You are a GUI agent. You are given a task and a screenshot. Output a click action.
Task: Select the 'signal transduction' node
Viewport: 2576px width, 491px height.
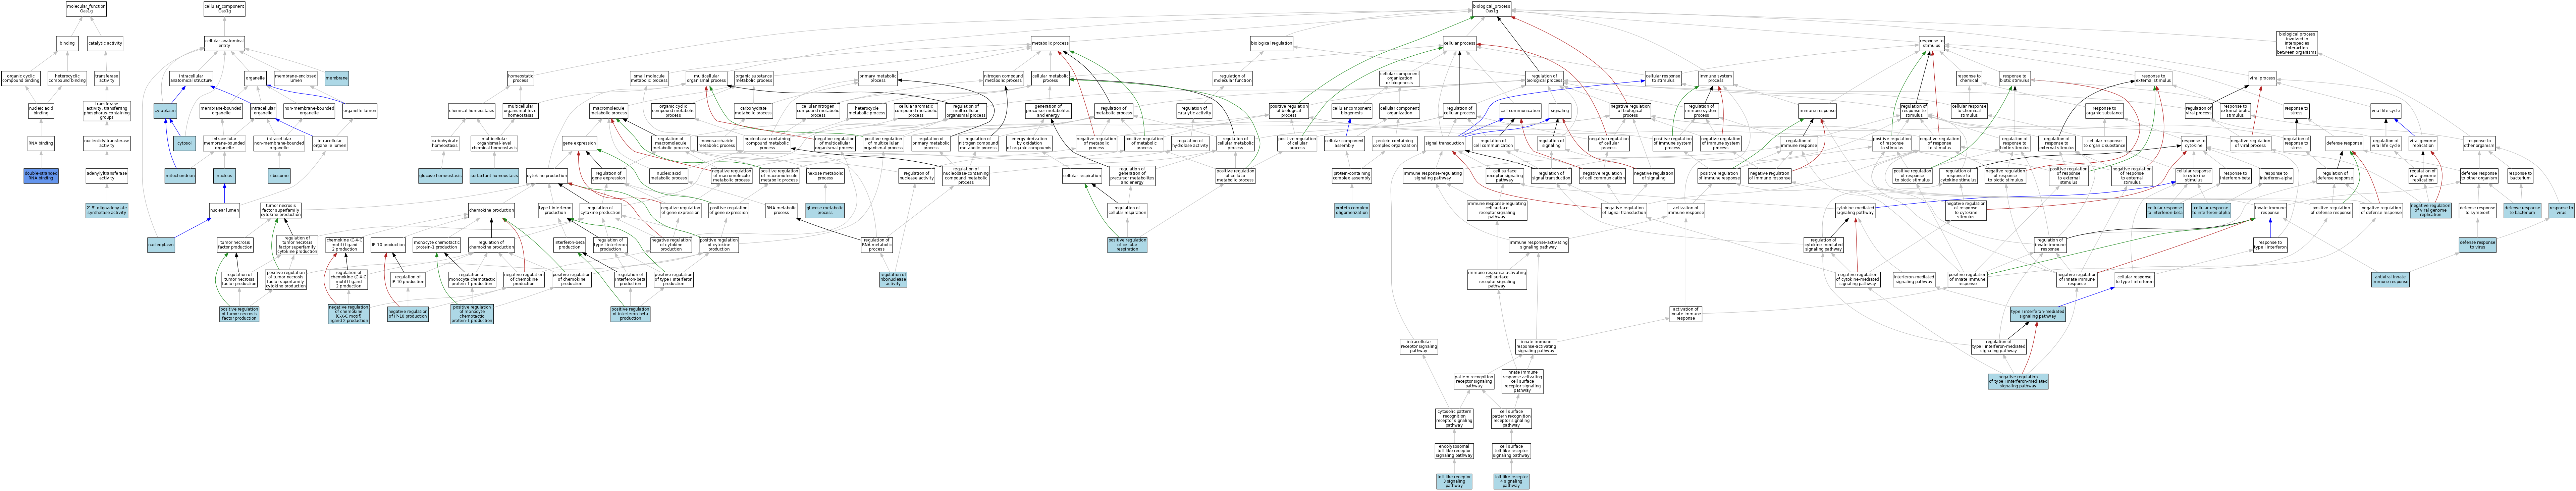(1445, 143)
